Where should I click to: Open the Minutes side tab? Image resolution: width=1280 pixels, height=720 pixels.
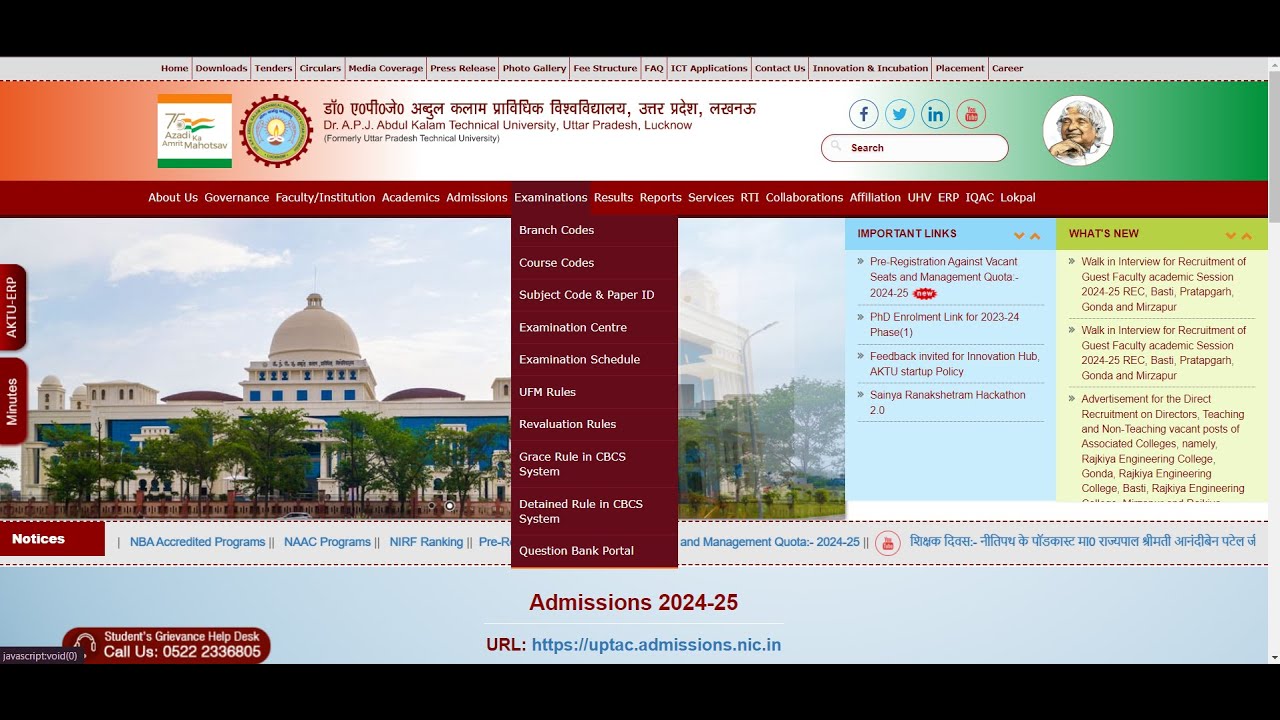[12, 401]
